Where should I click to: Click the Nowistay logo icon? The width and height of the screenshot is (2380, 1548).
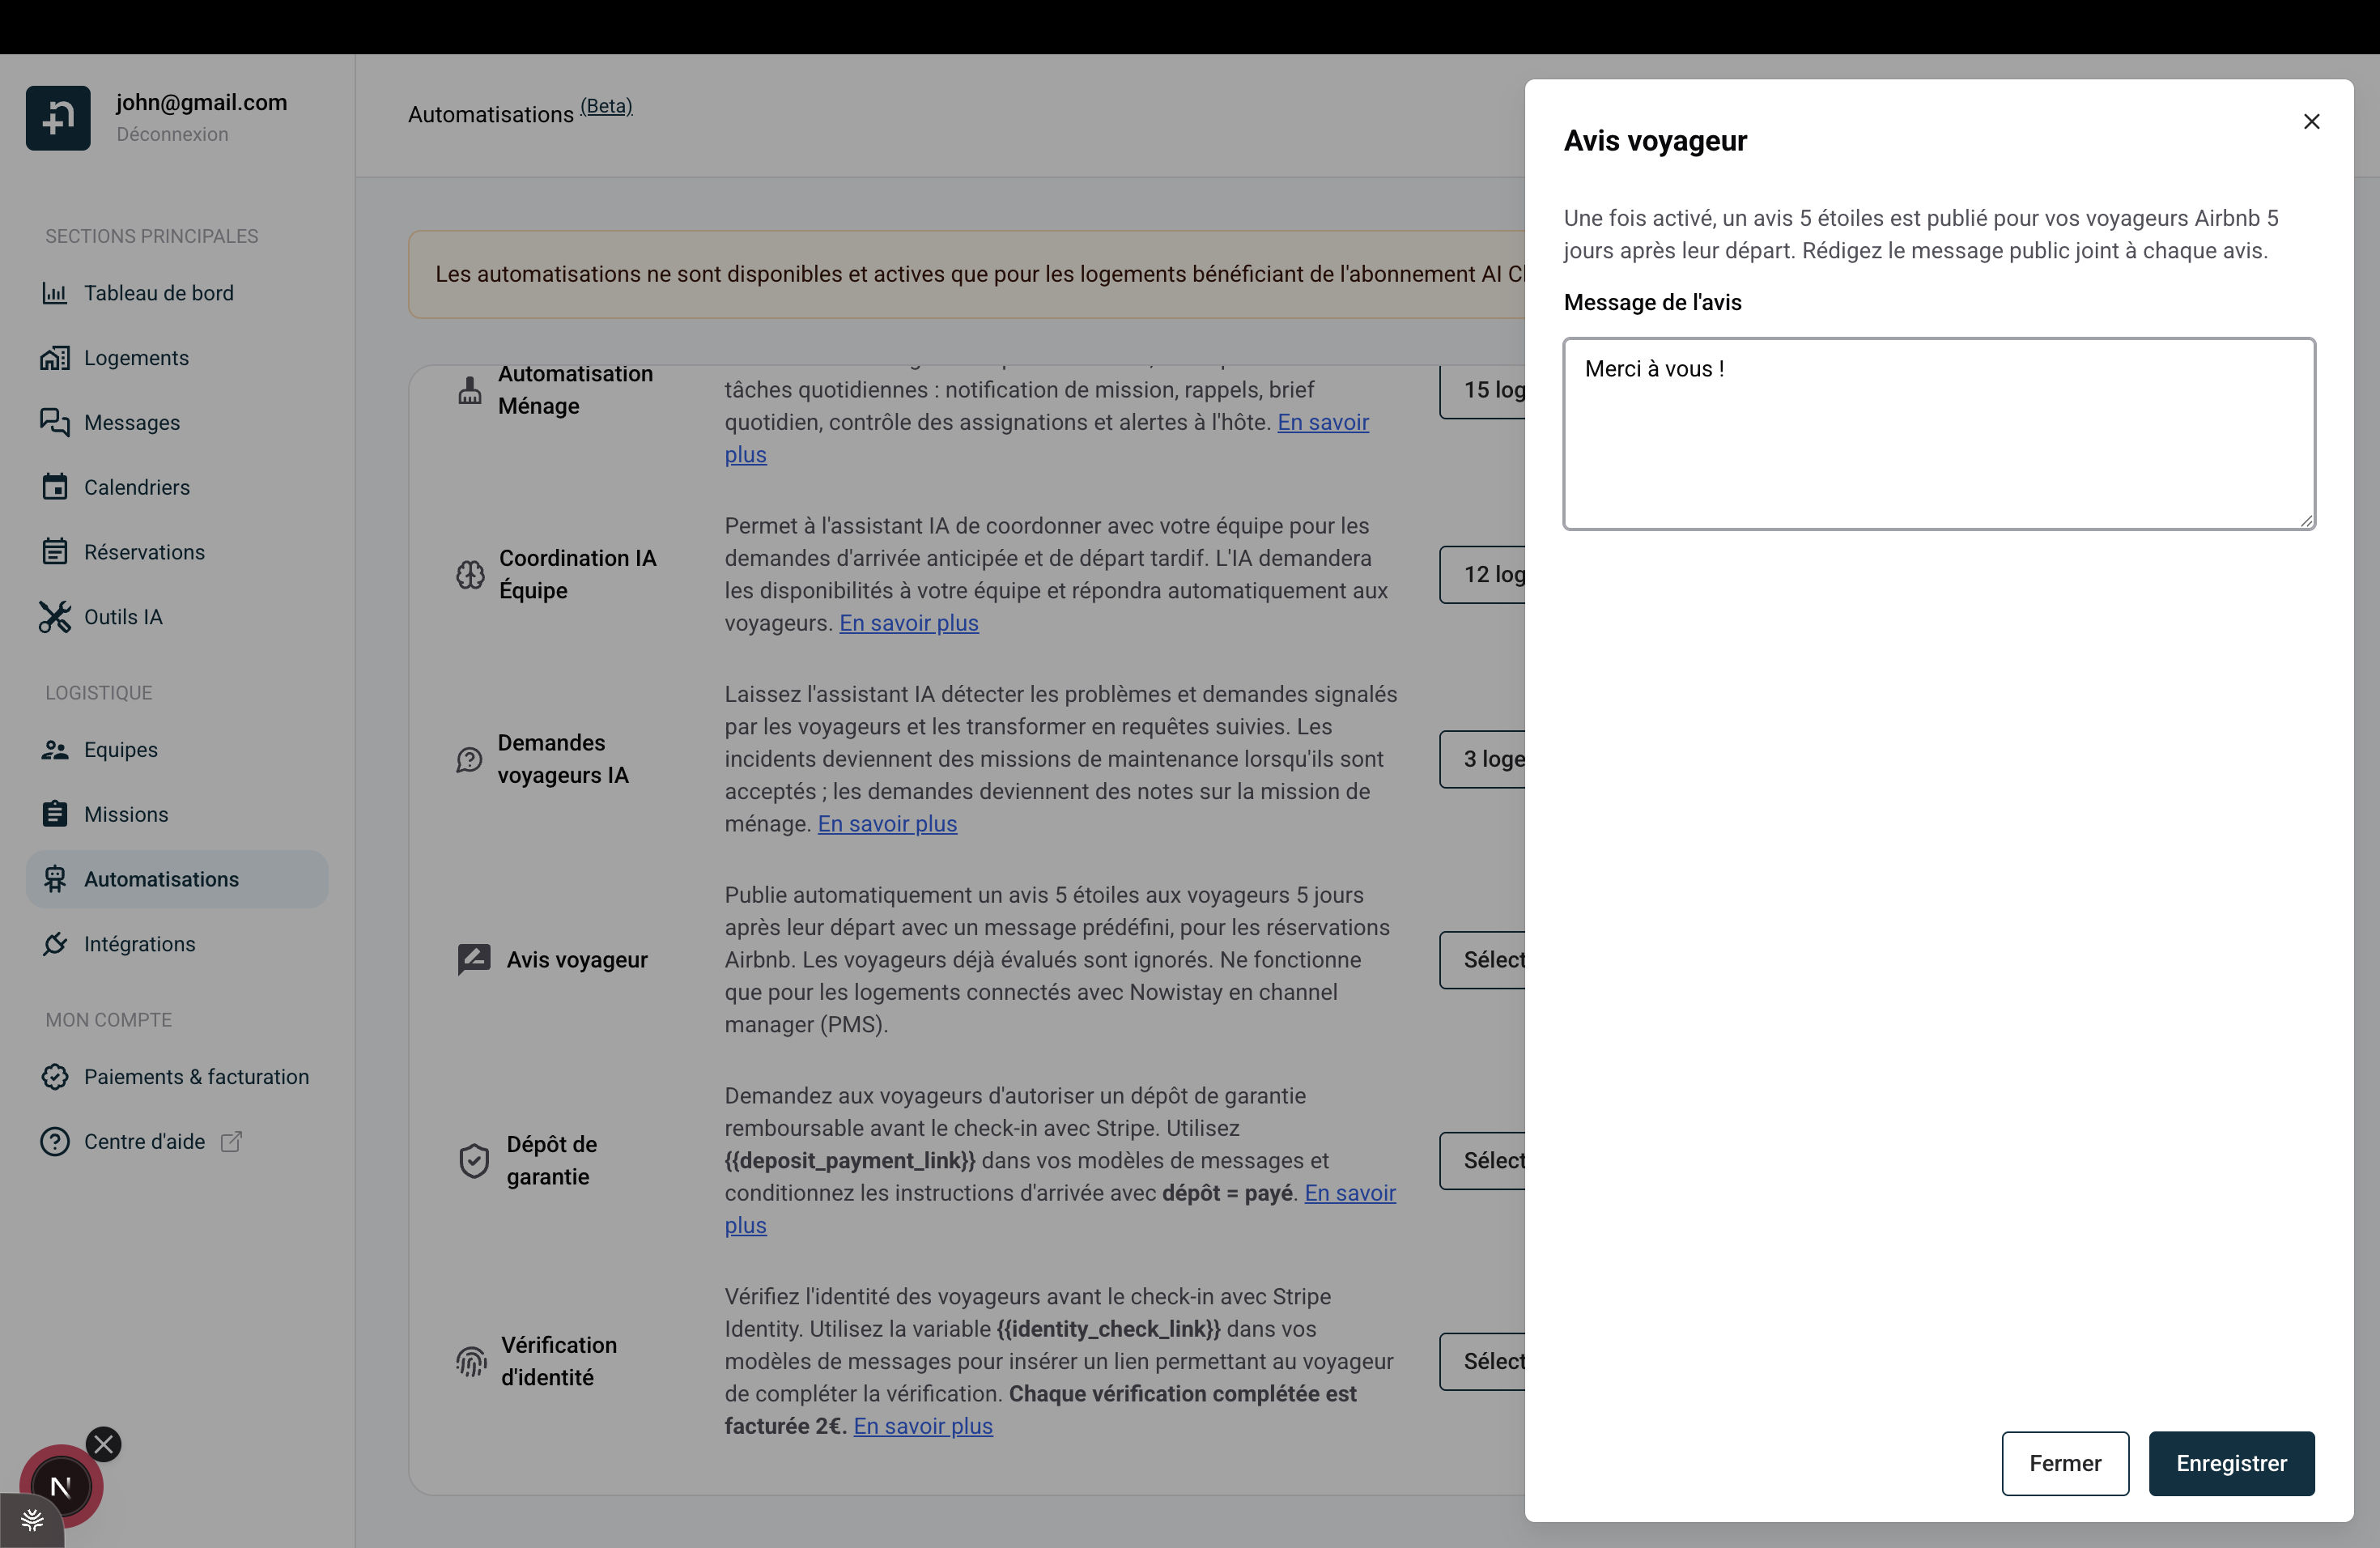[x=58, y=118]
